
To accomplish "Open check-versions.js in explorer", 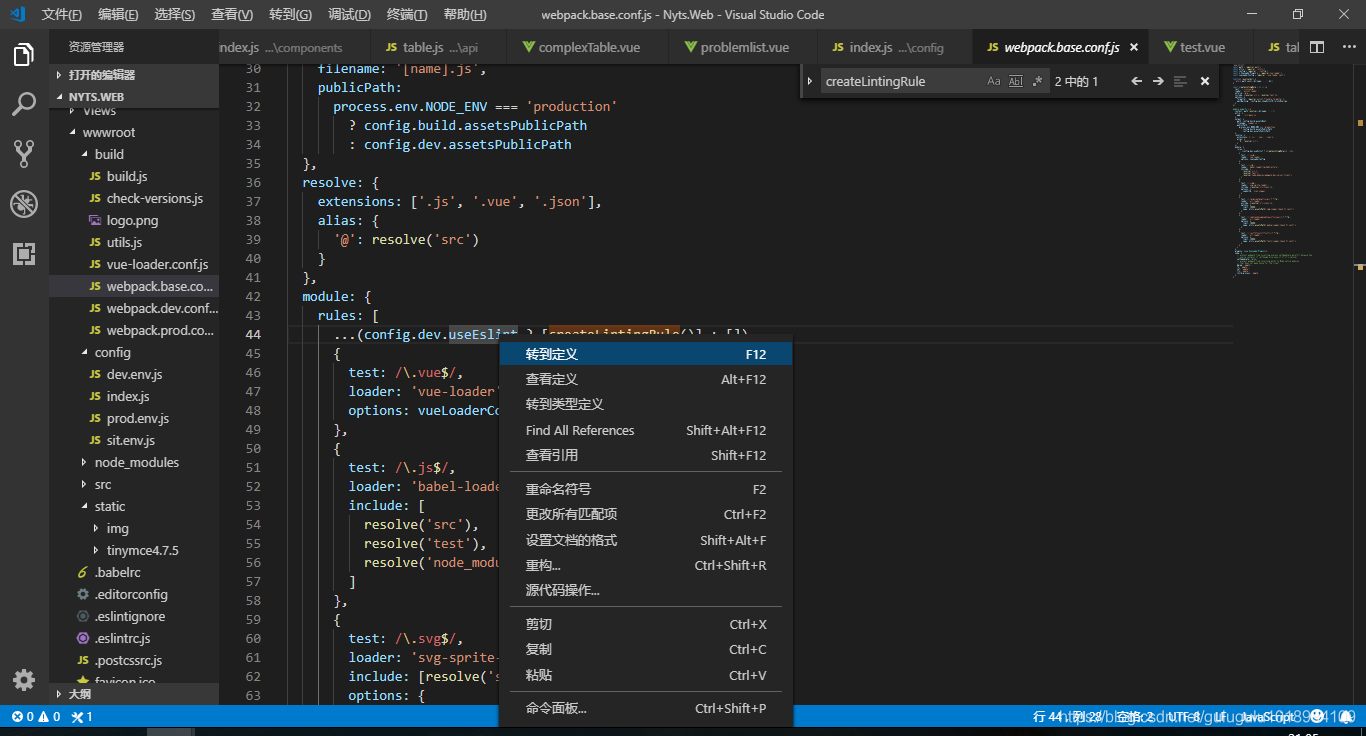I will pos(154,198).
